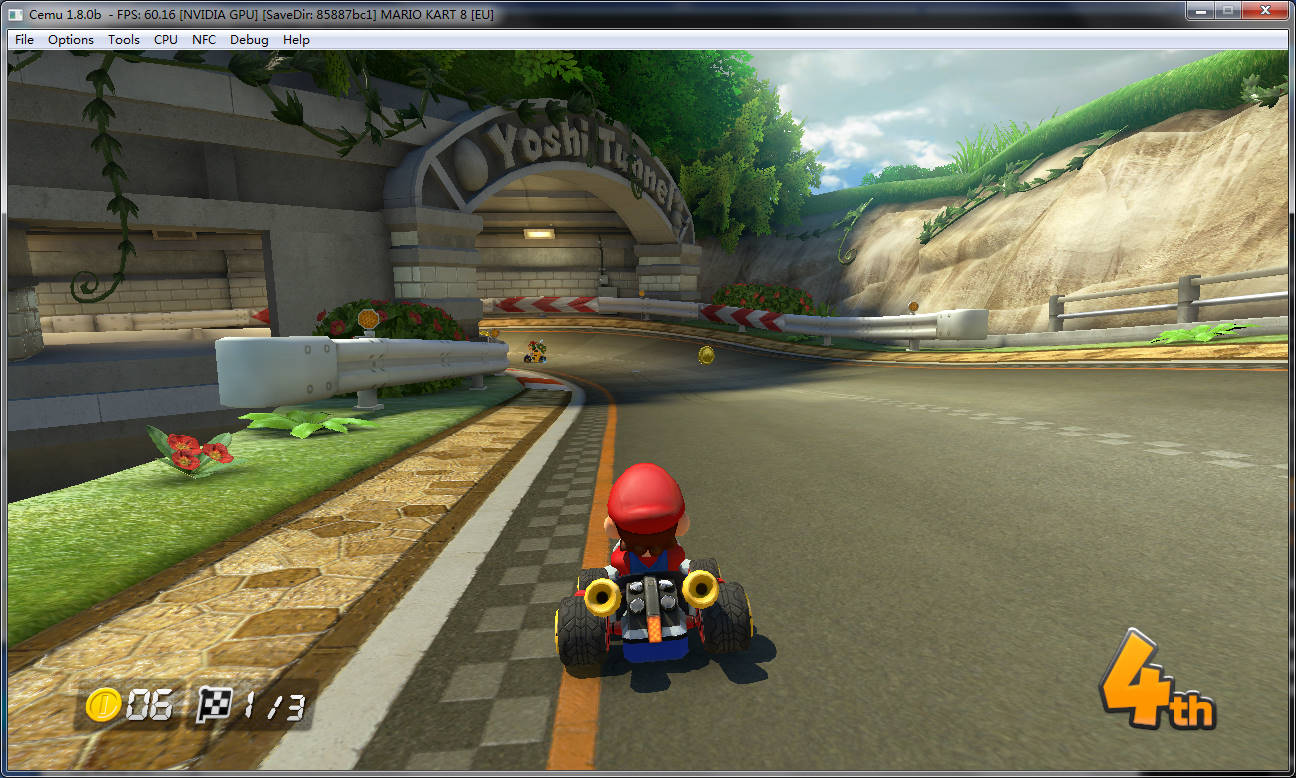Click the floating gold coin on the track
1296x778 pixels.
pyautogui.click(x=707, y=354)
